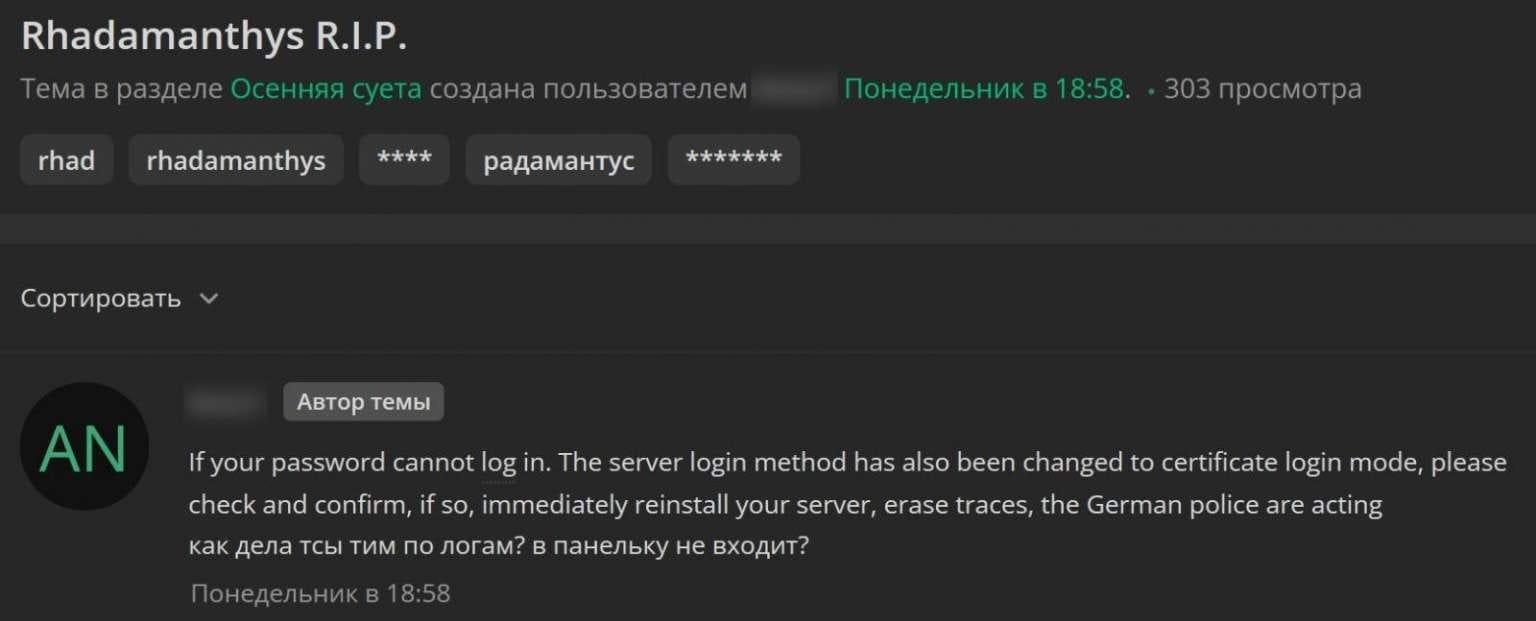Select the радамантус tag

coord(558,160)
